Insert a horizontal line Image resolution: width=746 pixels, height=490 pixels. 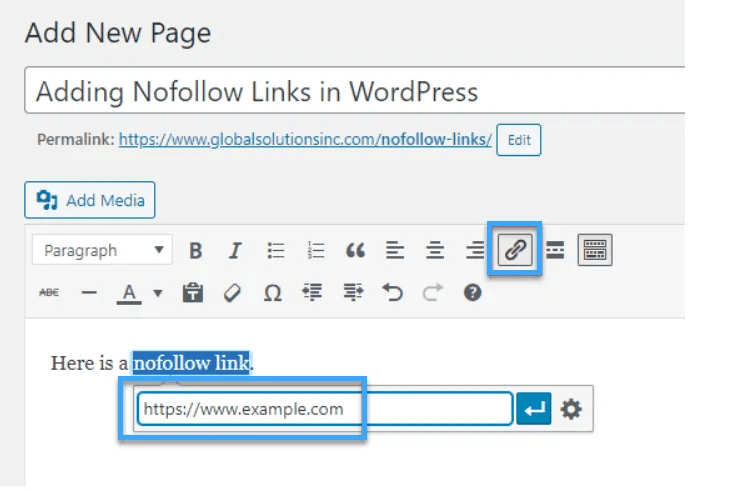coord(89,293)
